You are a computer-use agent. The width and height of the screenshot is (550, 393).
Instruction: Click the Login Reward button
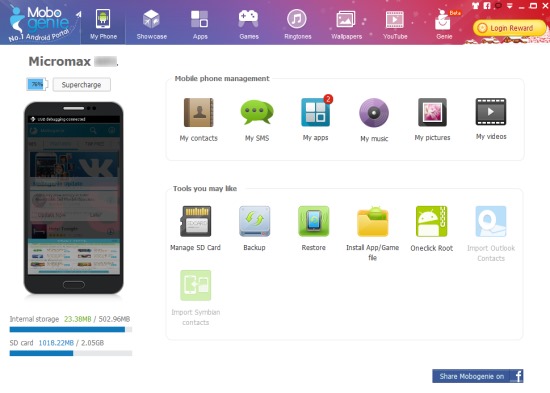click(x=509, y=28)
